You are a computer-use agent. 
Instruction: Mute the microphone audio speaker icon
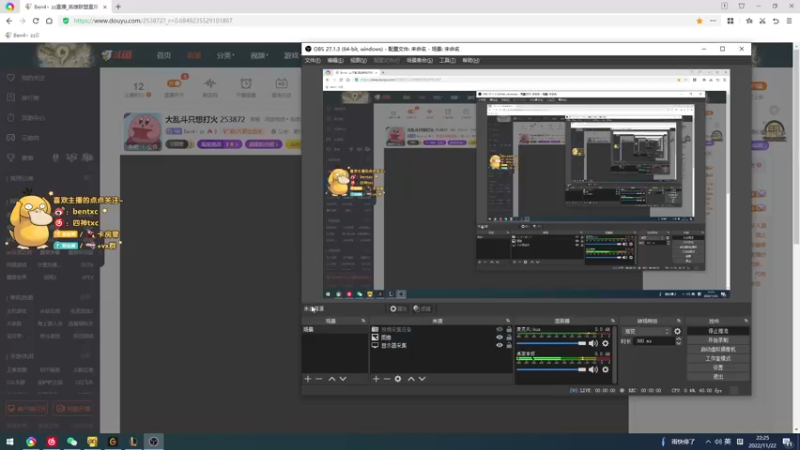tap(593, 343)
